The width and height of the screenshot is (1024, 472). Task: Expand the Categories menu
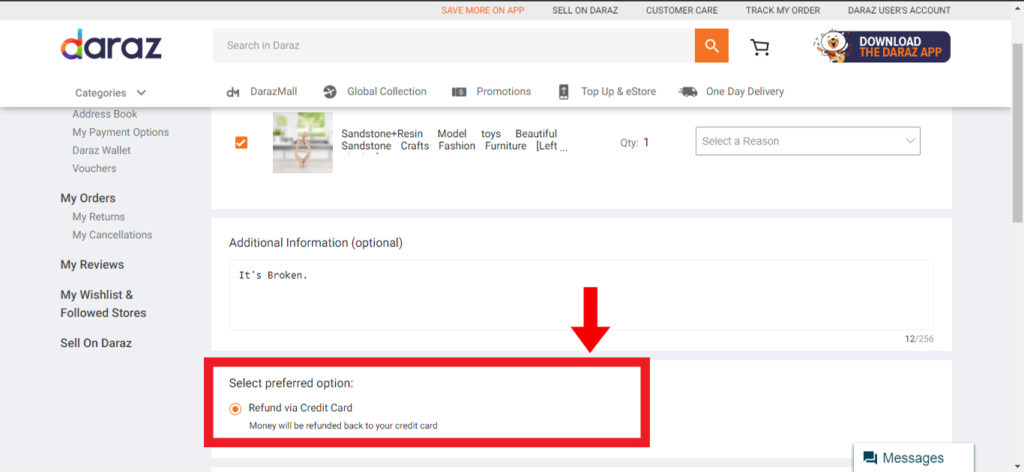pos(111,93)
